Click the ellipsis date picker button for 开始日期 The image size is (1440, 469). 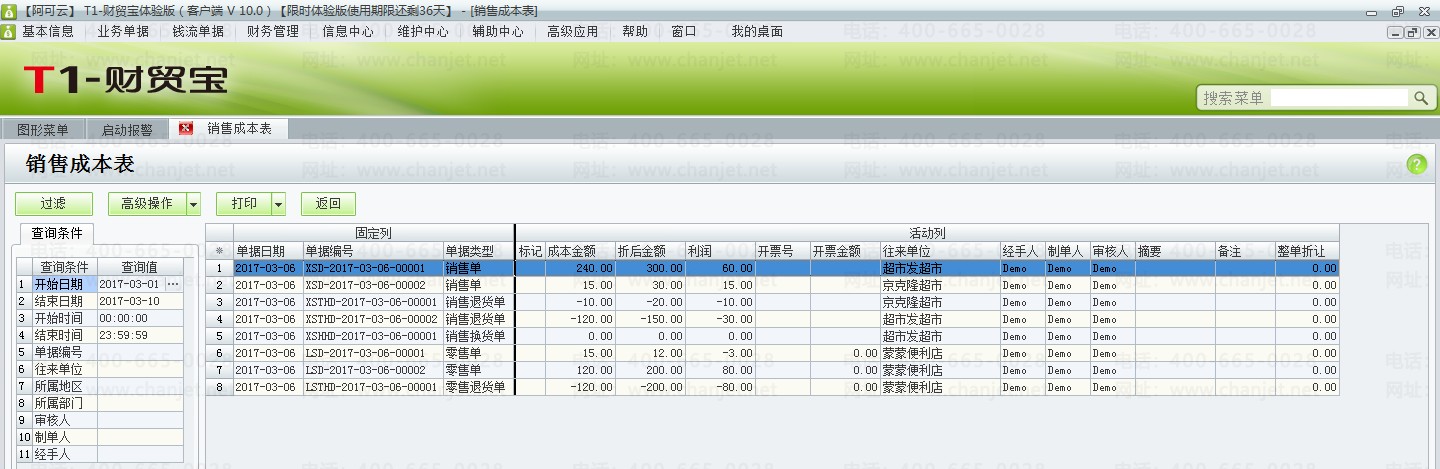pyautogui.click(x=173, y=284)
